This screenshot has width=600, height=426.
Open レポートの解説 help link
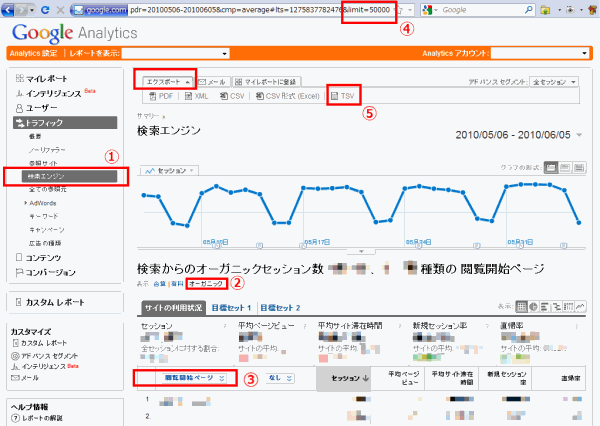pos(38,418)
